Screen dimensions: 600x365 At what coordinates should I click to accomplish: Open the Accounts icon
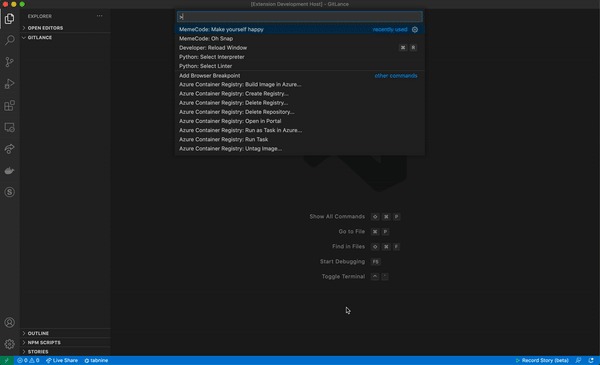click(x=10, y=323)
